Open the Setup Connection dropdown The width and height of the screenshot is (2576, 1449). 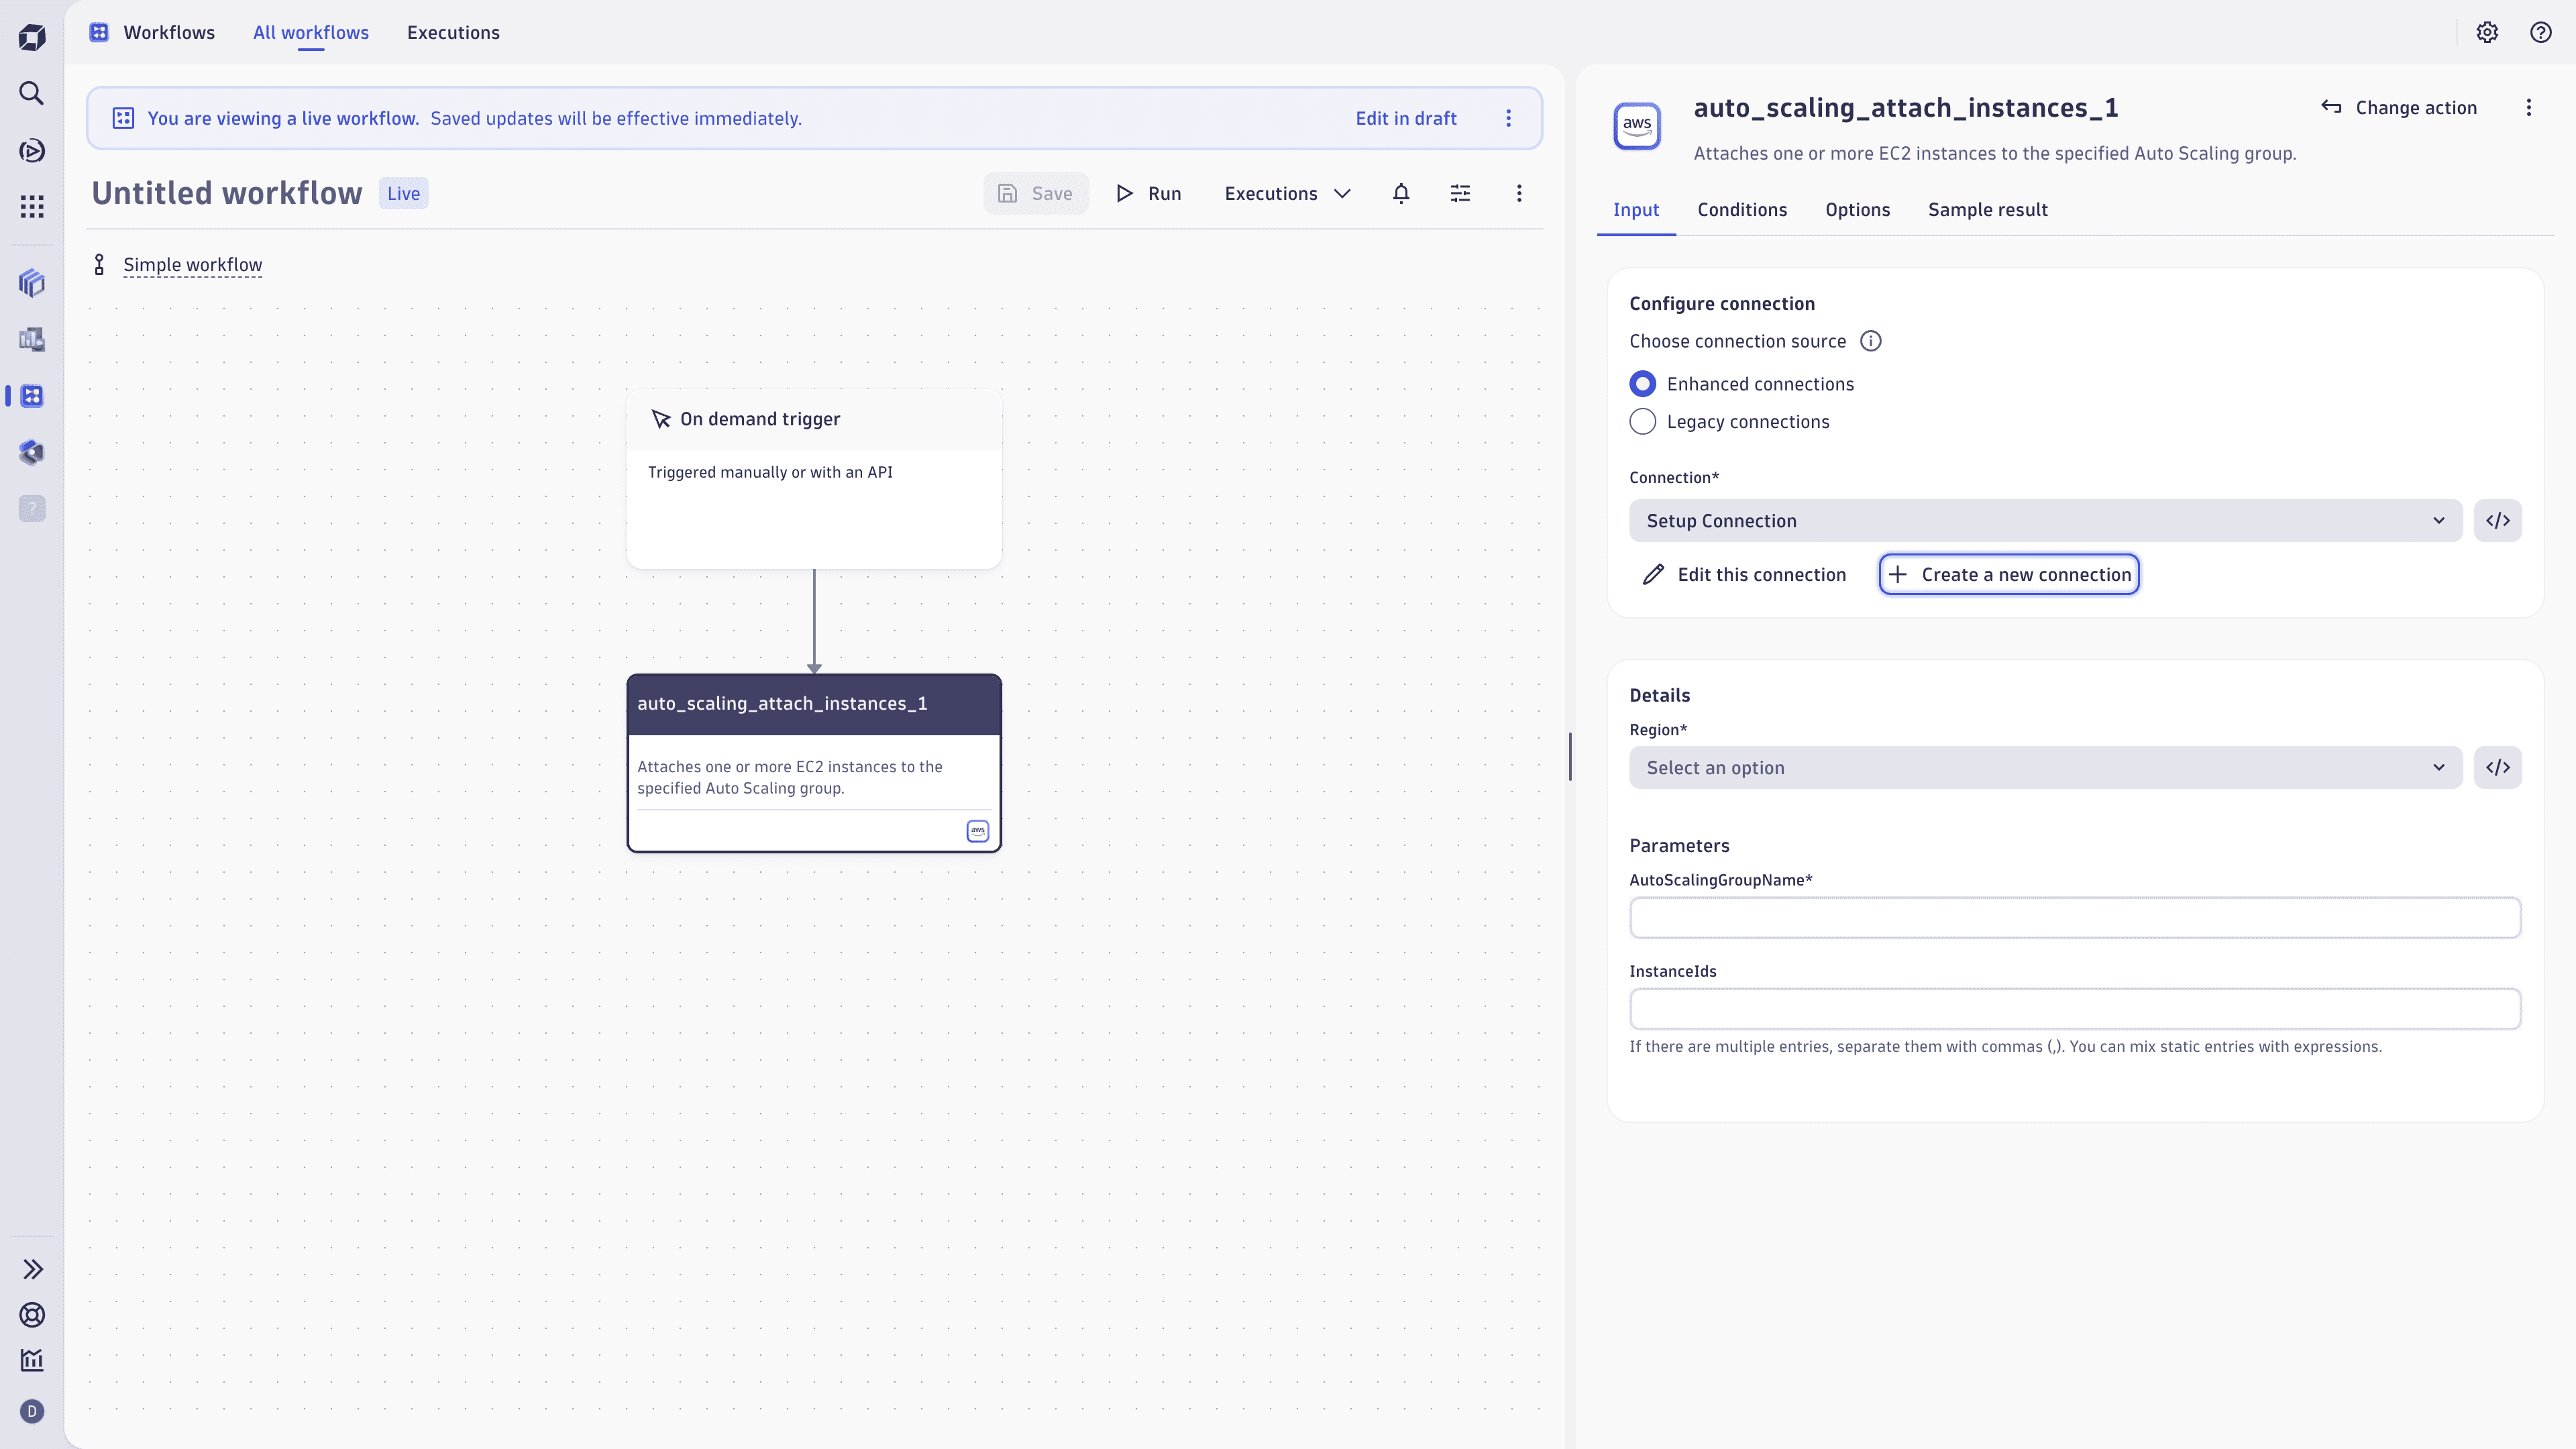tap(2045, 521)
